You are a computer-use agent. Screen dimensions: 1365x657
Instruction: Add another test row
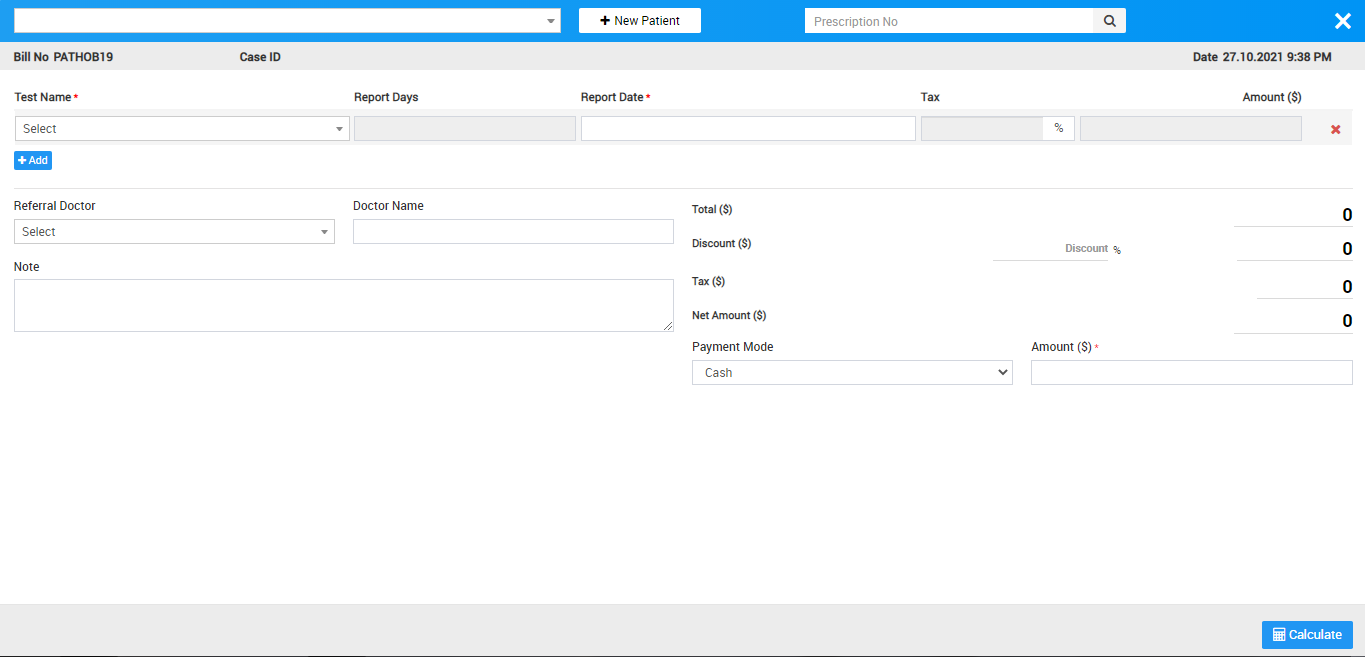coord(33,160)
